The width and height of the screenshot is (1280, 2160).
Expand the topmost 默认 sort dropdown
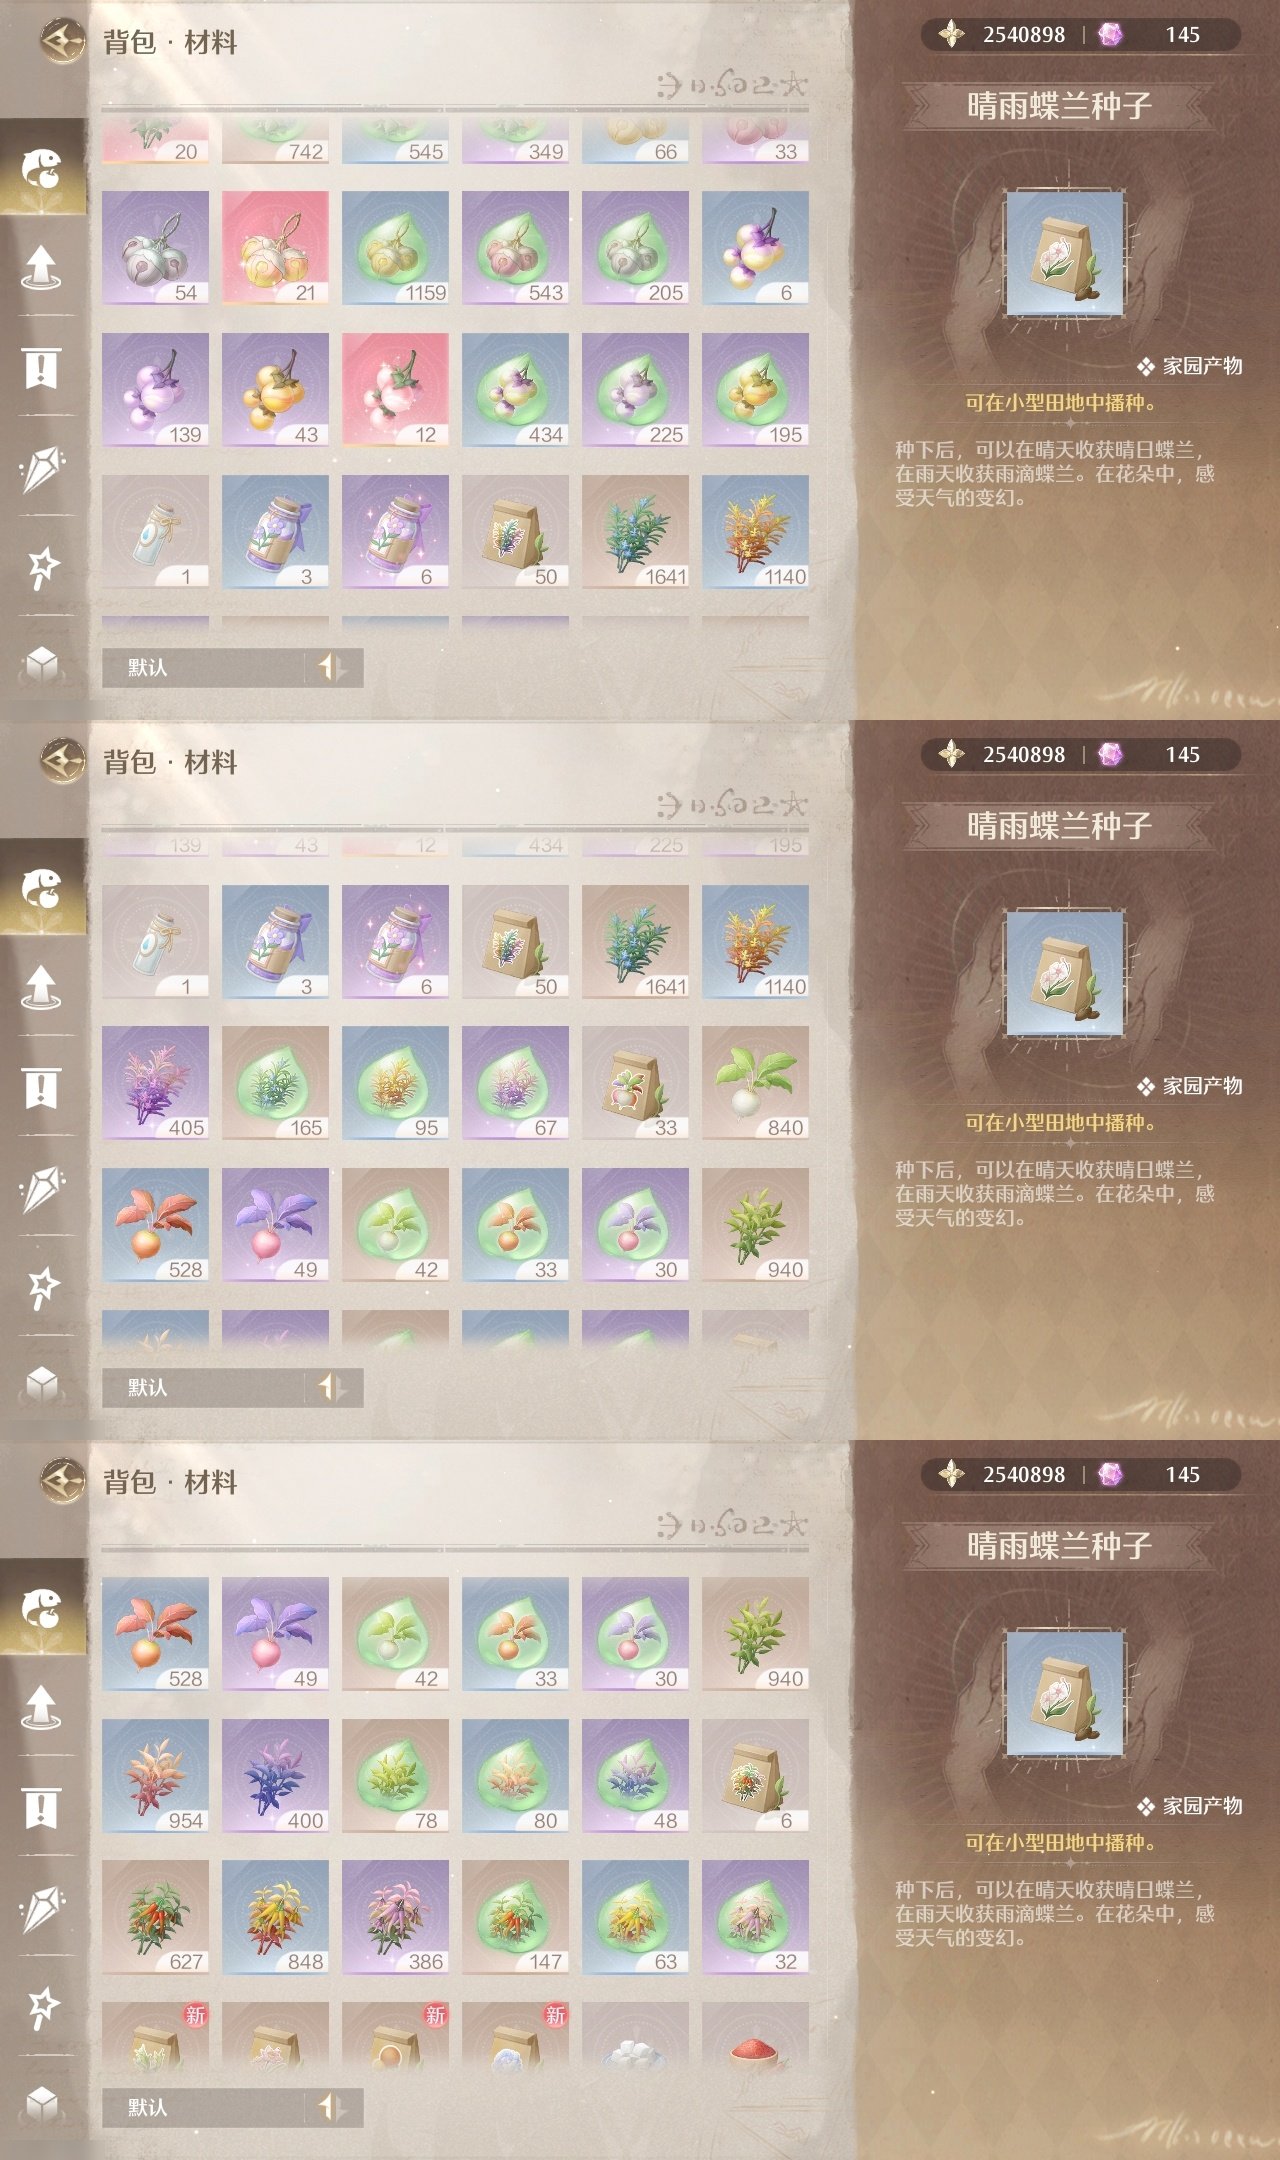203,667
